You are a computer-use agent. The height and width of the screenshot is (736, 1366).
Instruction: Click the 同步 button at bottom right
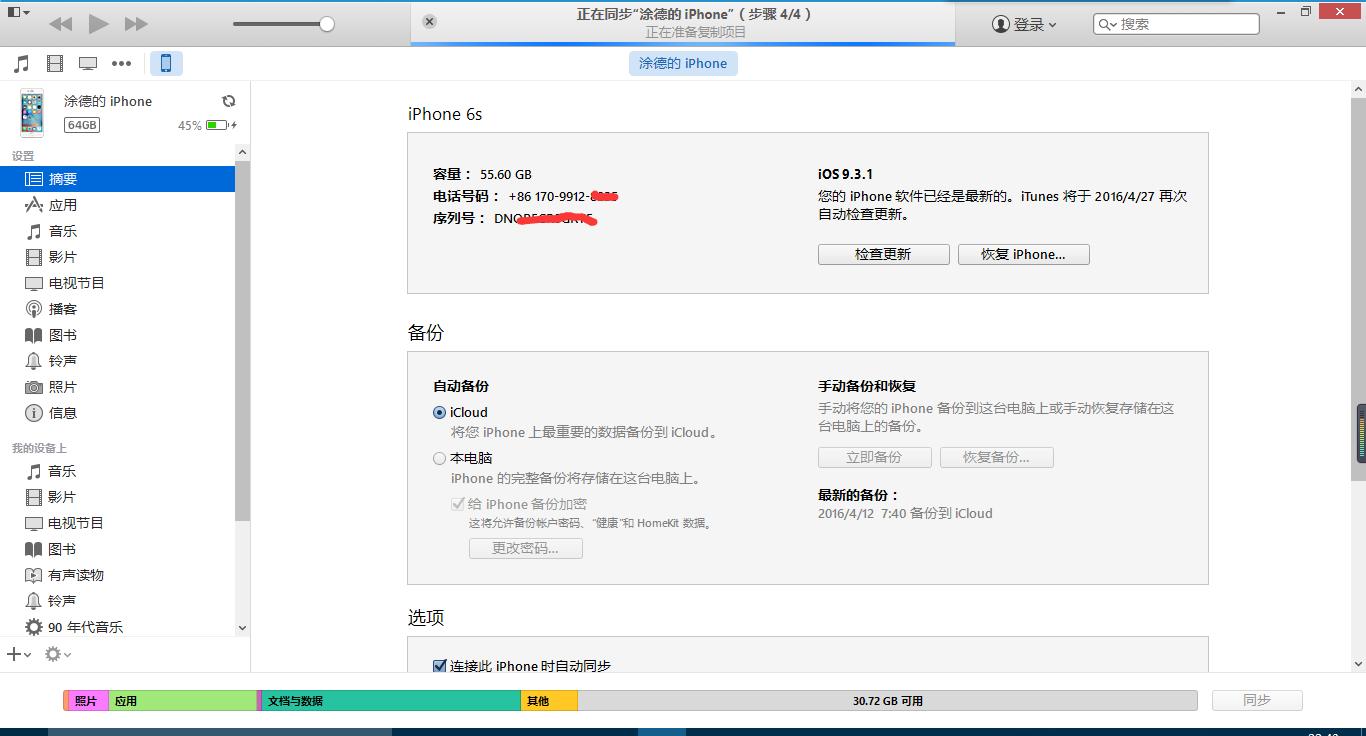pyautogui.click(x=1256, y=700)
